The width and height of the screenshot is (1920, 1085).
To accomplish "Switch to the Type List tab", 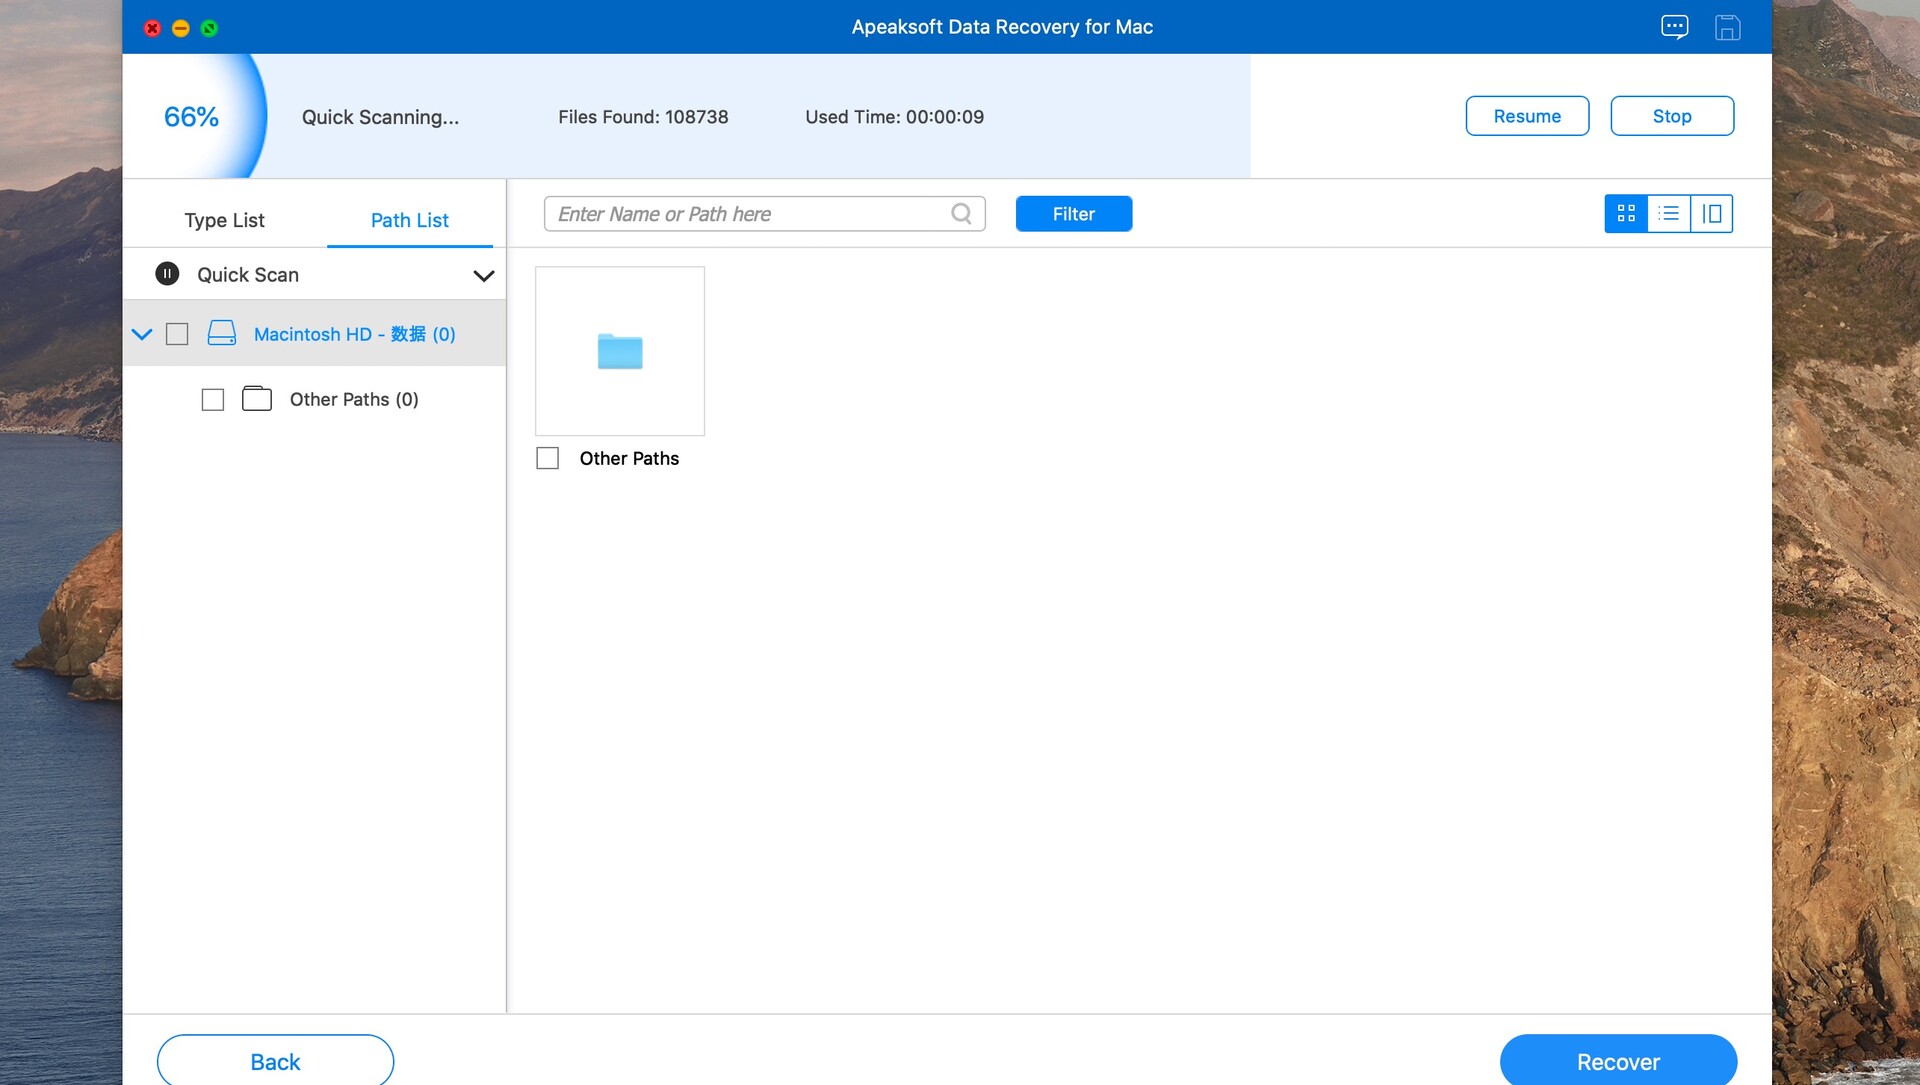I will pyautogui.click(x=224, y=220).
